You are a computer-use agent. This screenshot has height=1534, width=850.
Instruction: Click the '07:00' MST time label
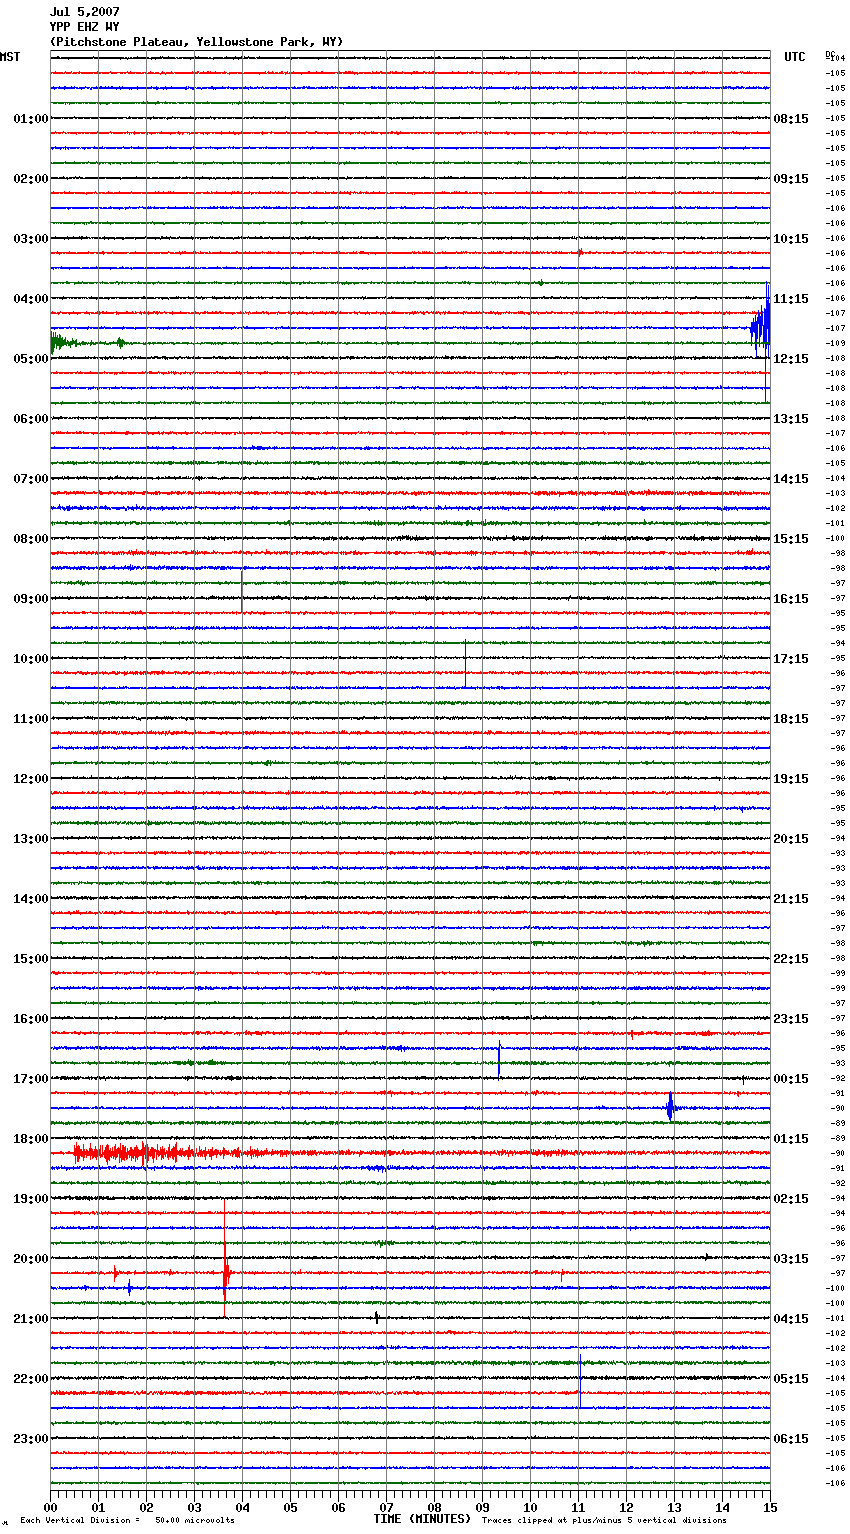click(31, 479)
